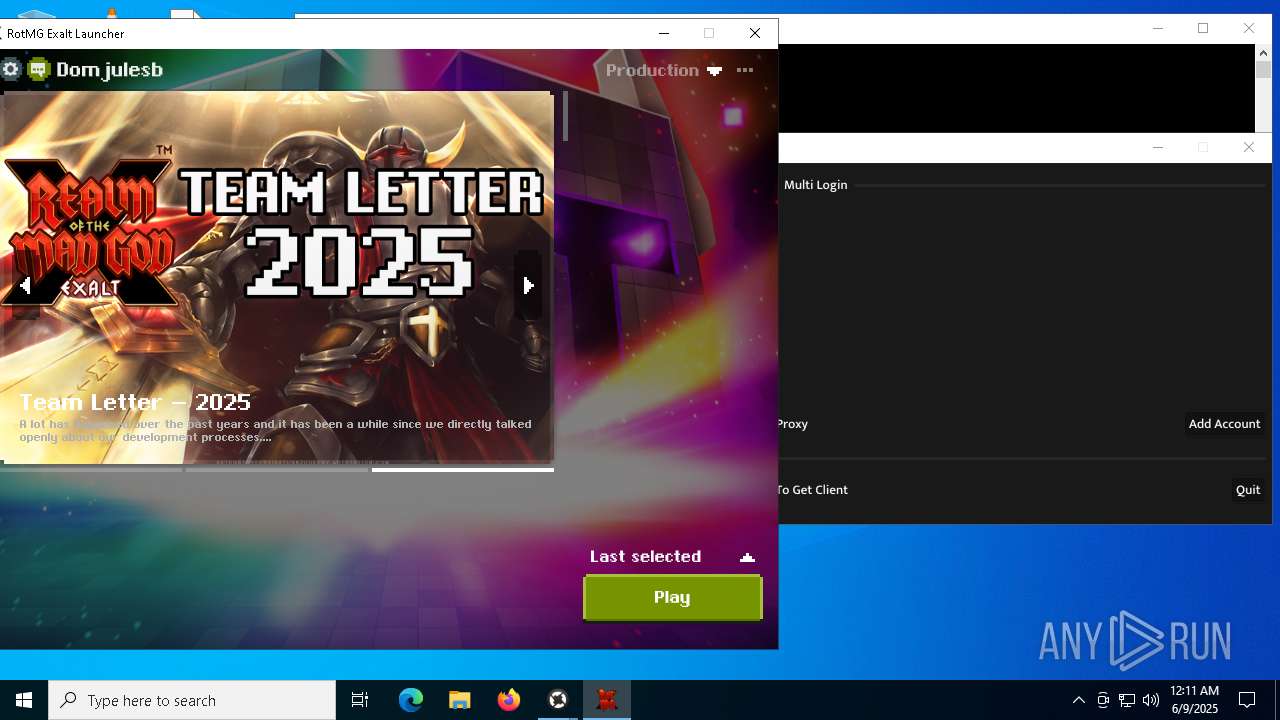
Task: Open launcher settings gear icon
Action: 11,69
